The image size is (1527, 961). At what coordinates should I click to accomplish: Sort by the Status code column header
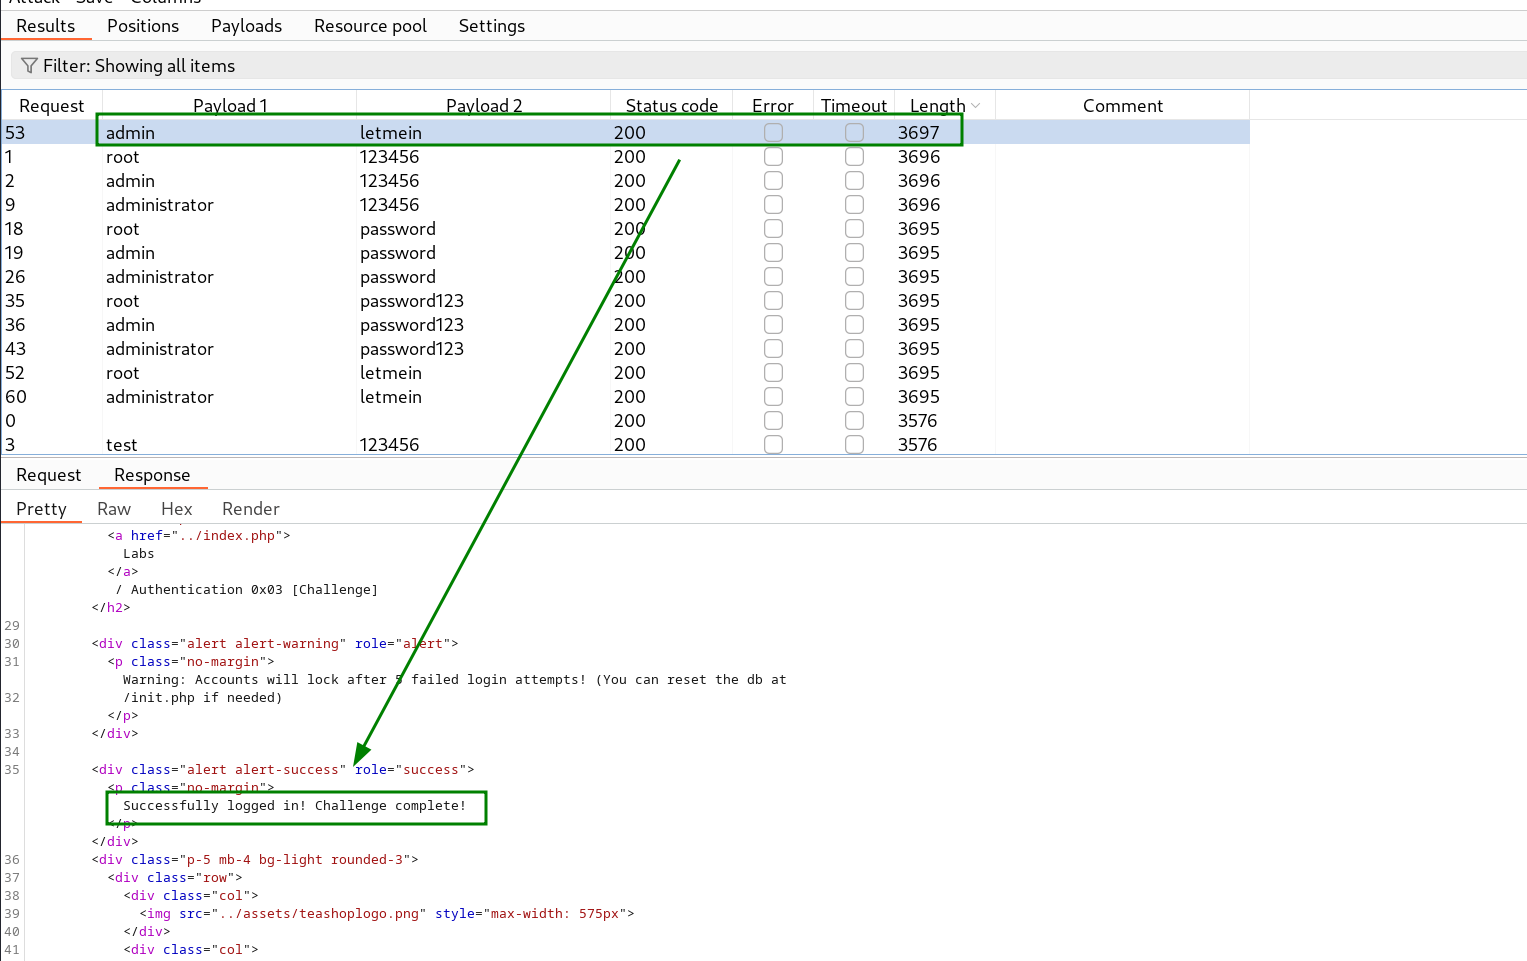671,106
